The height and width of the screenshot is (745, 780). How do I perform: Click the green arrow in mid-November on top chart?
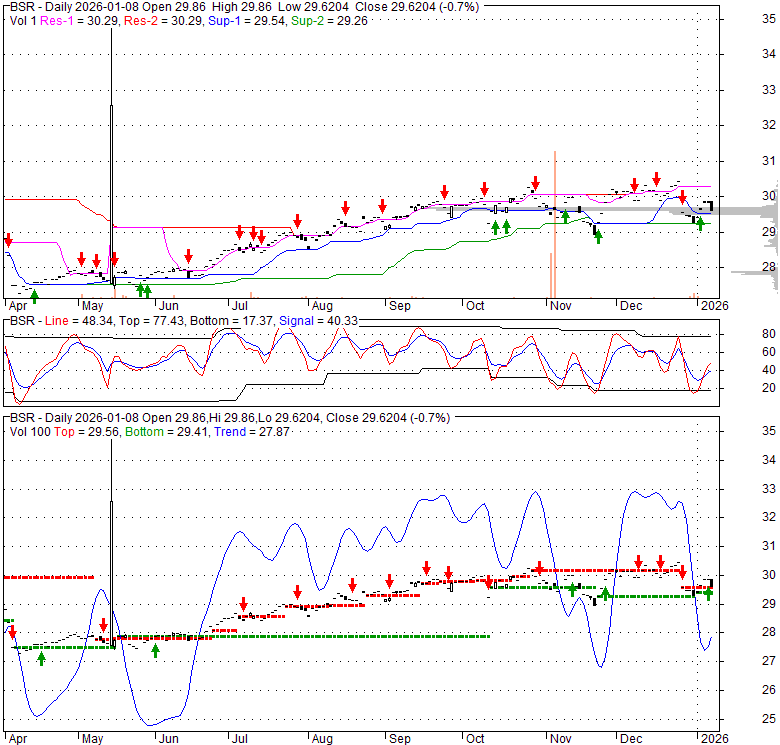point(597,236)
